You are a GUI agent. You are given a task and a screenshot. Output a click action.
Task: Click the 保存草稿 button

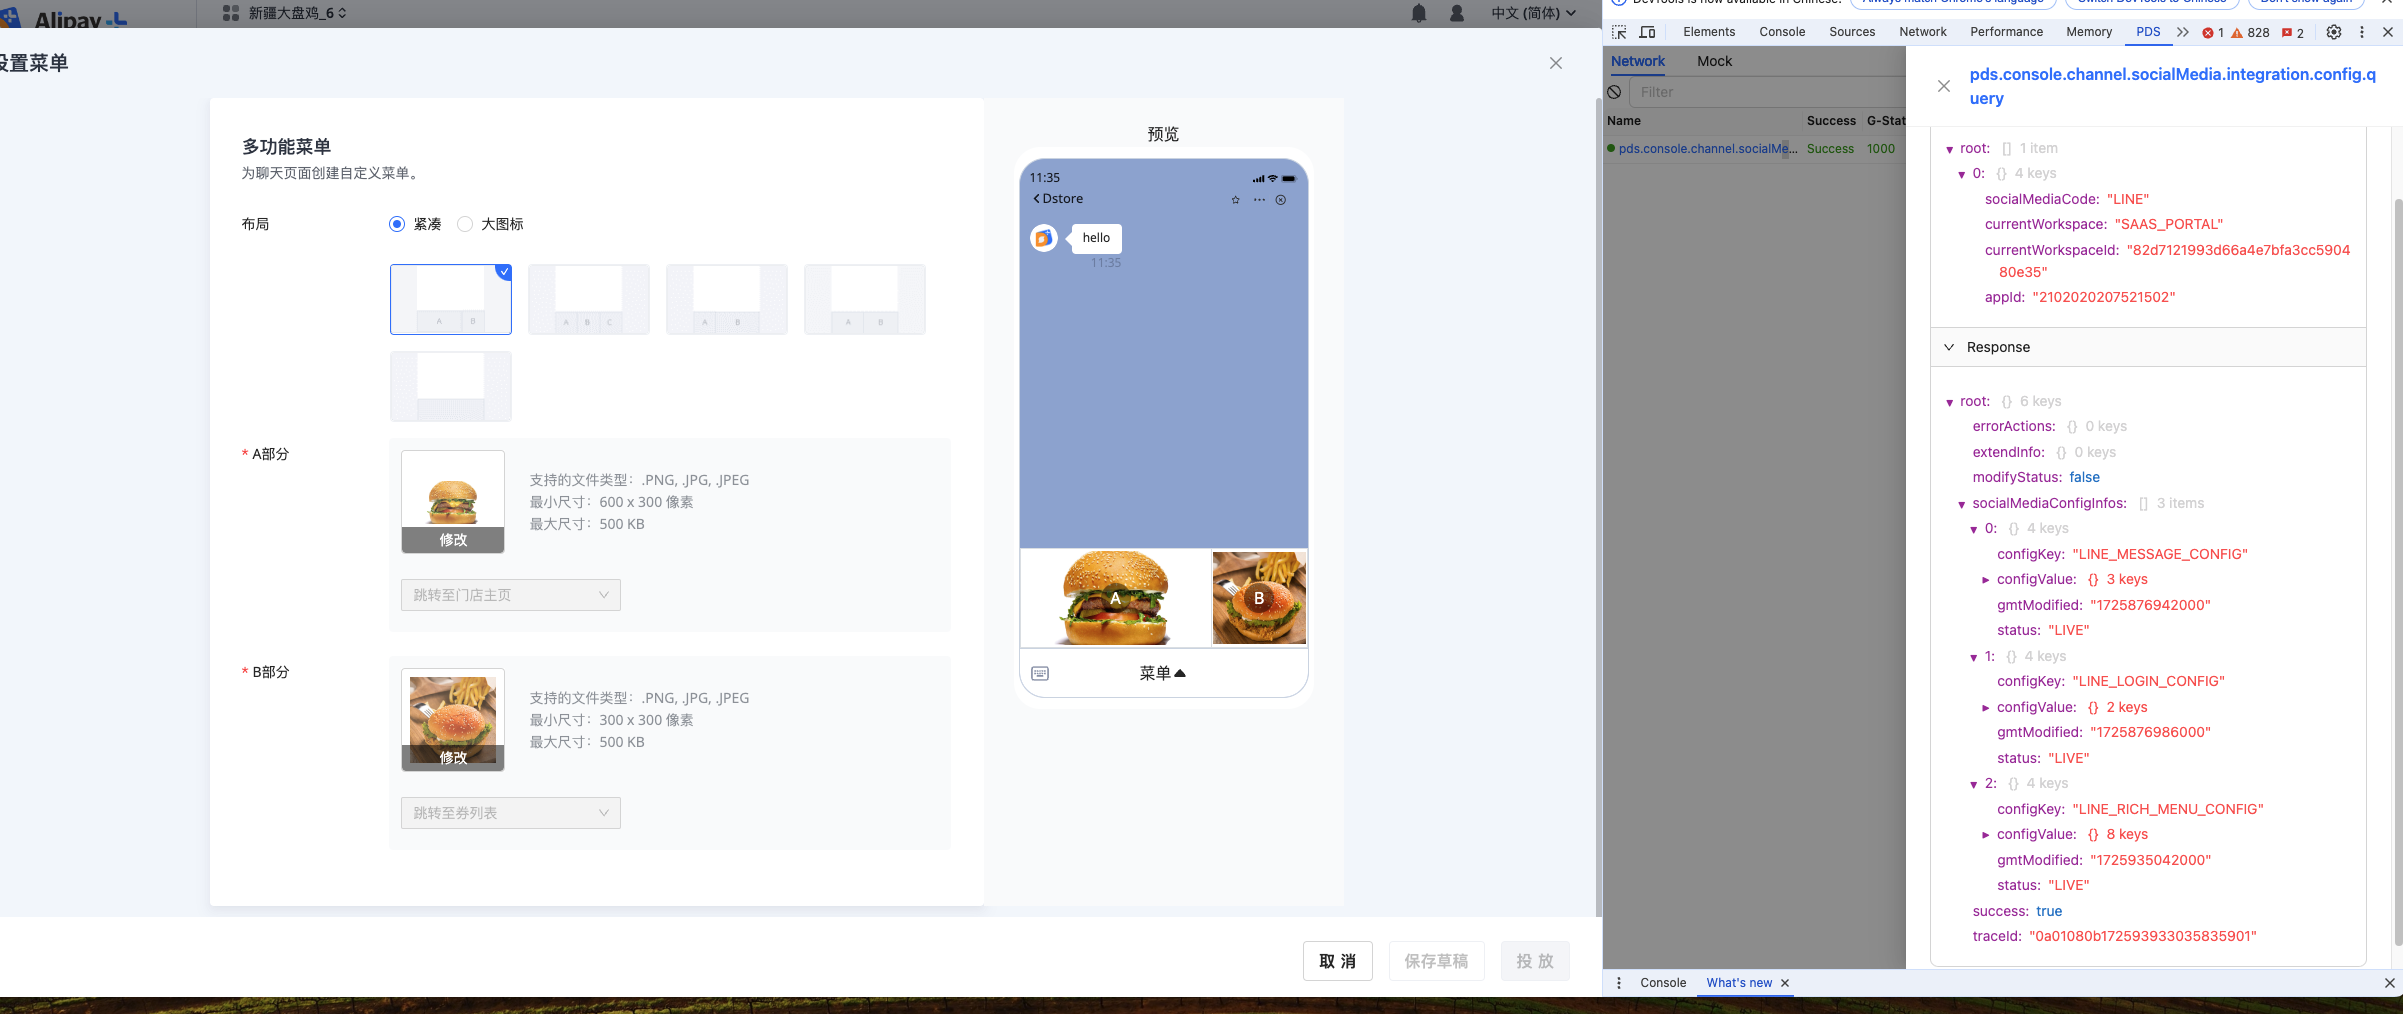(x=1436, y=961)
